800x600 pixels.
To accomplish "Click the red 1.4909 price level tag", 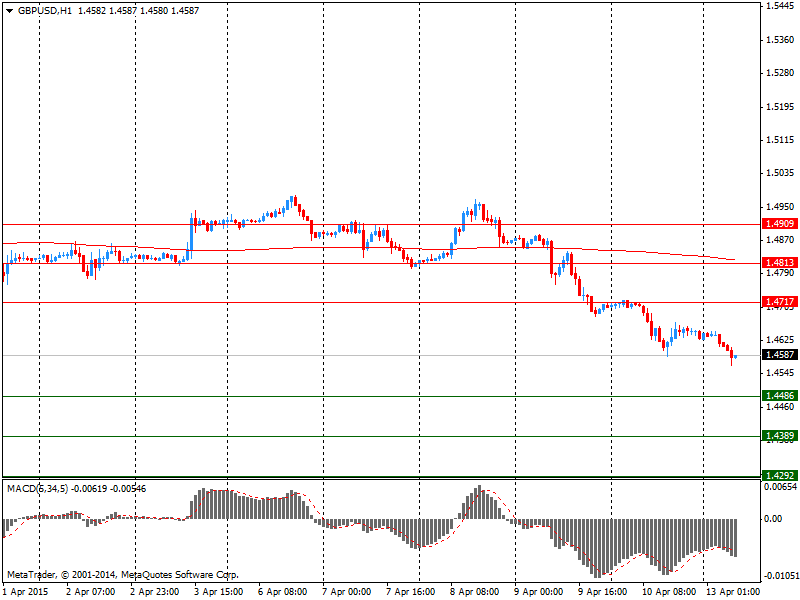I will [780, 224].
